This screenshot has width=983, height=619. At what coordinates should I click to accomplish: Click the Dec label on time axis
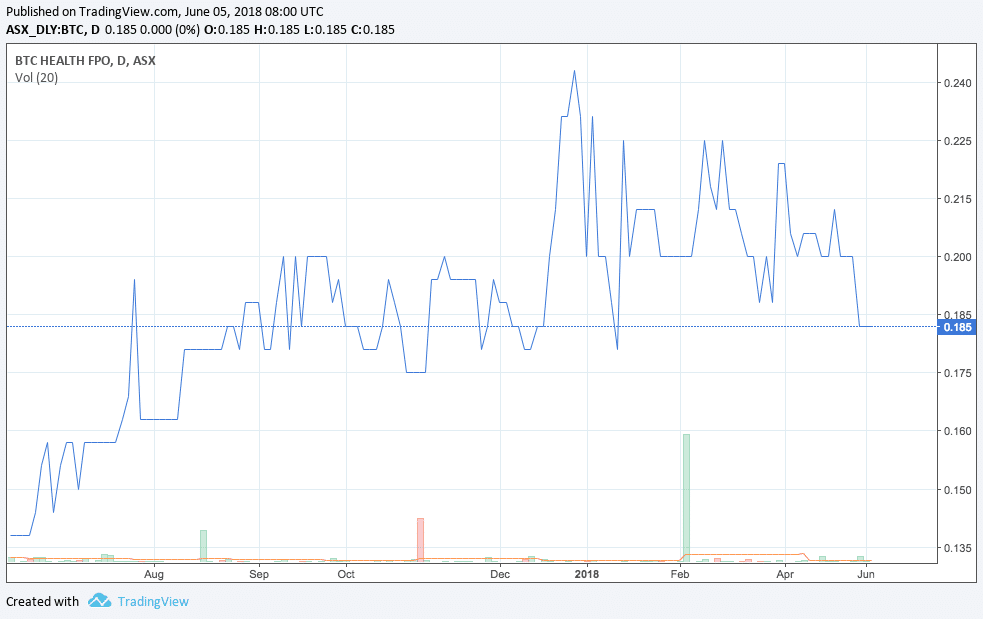click(x=500, y=574)
